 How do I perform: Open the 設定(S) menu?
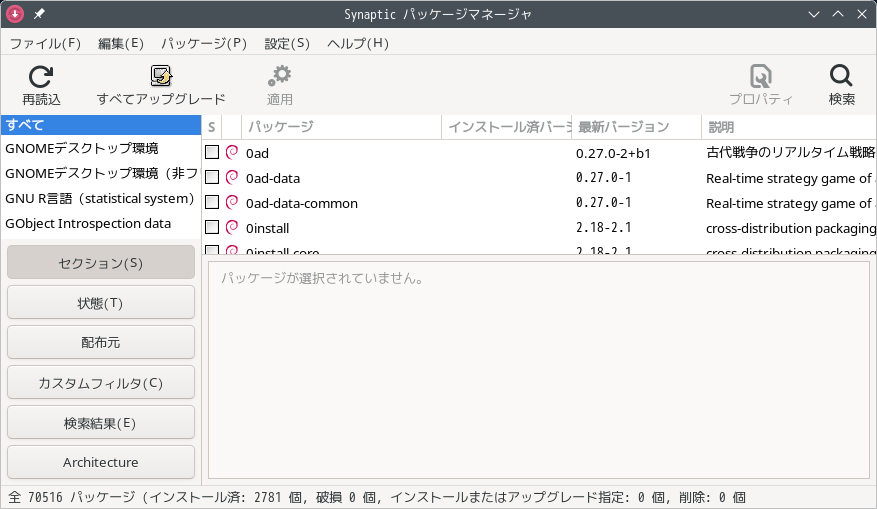pyautogui.click(x=287, y=44)
